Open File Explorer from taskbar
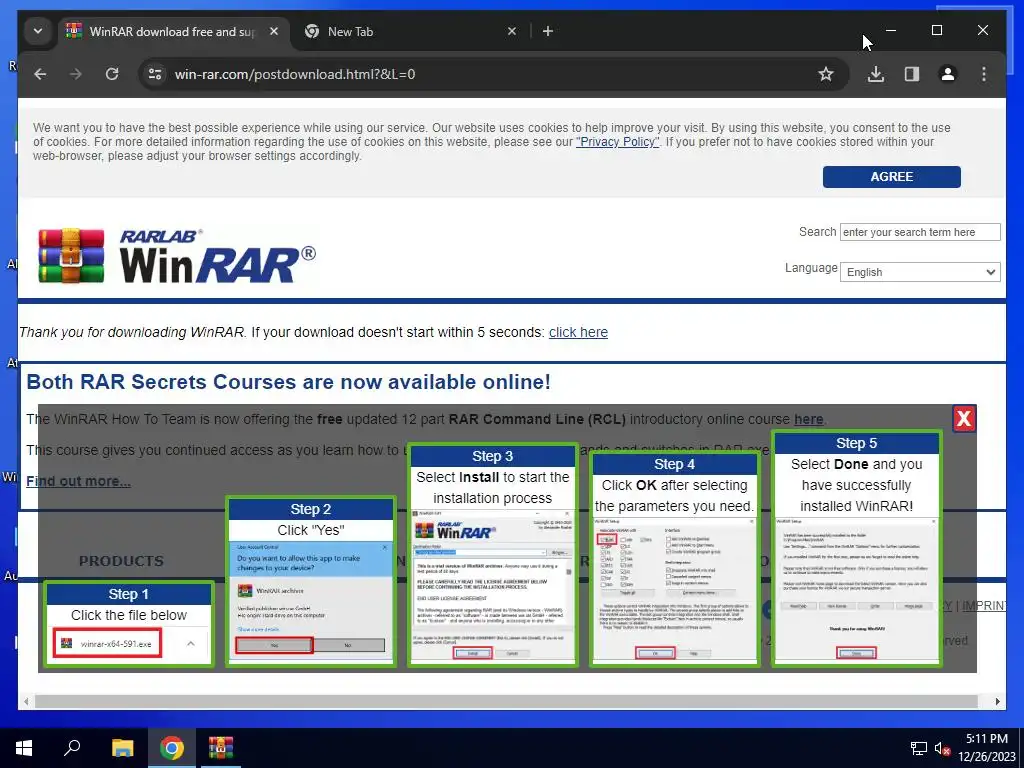Screen dimensions: 1024x768 (122, 748)
